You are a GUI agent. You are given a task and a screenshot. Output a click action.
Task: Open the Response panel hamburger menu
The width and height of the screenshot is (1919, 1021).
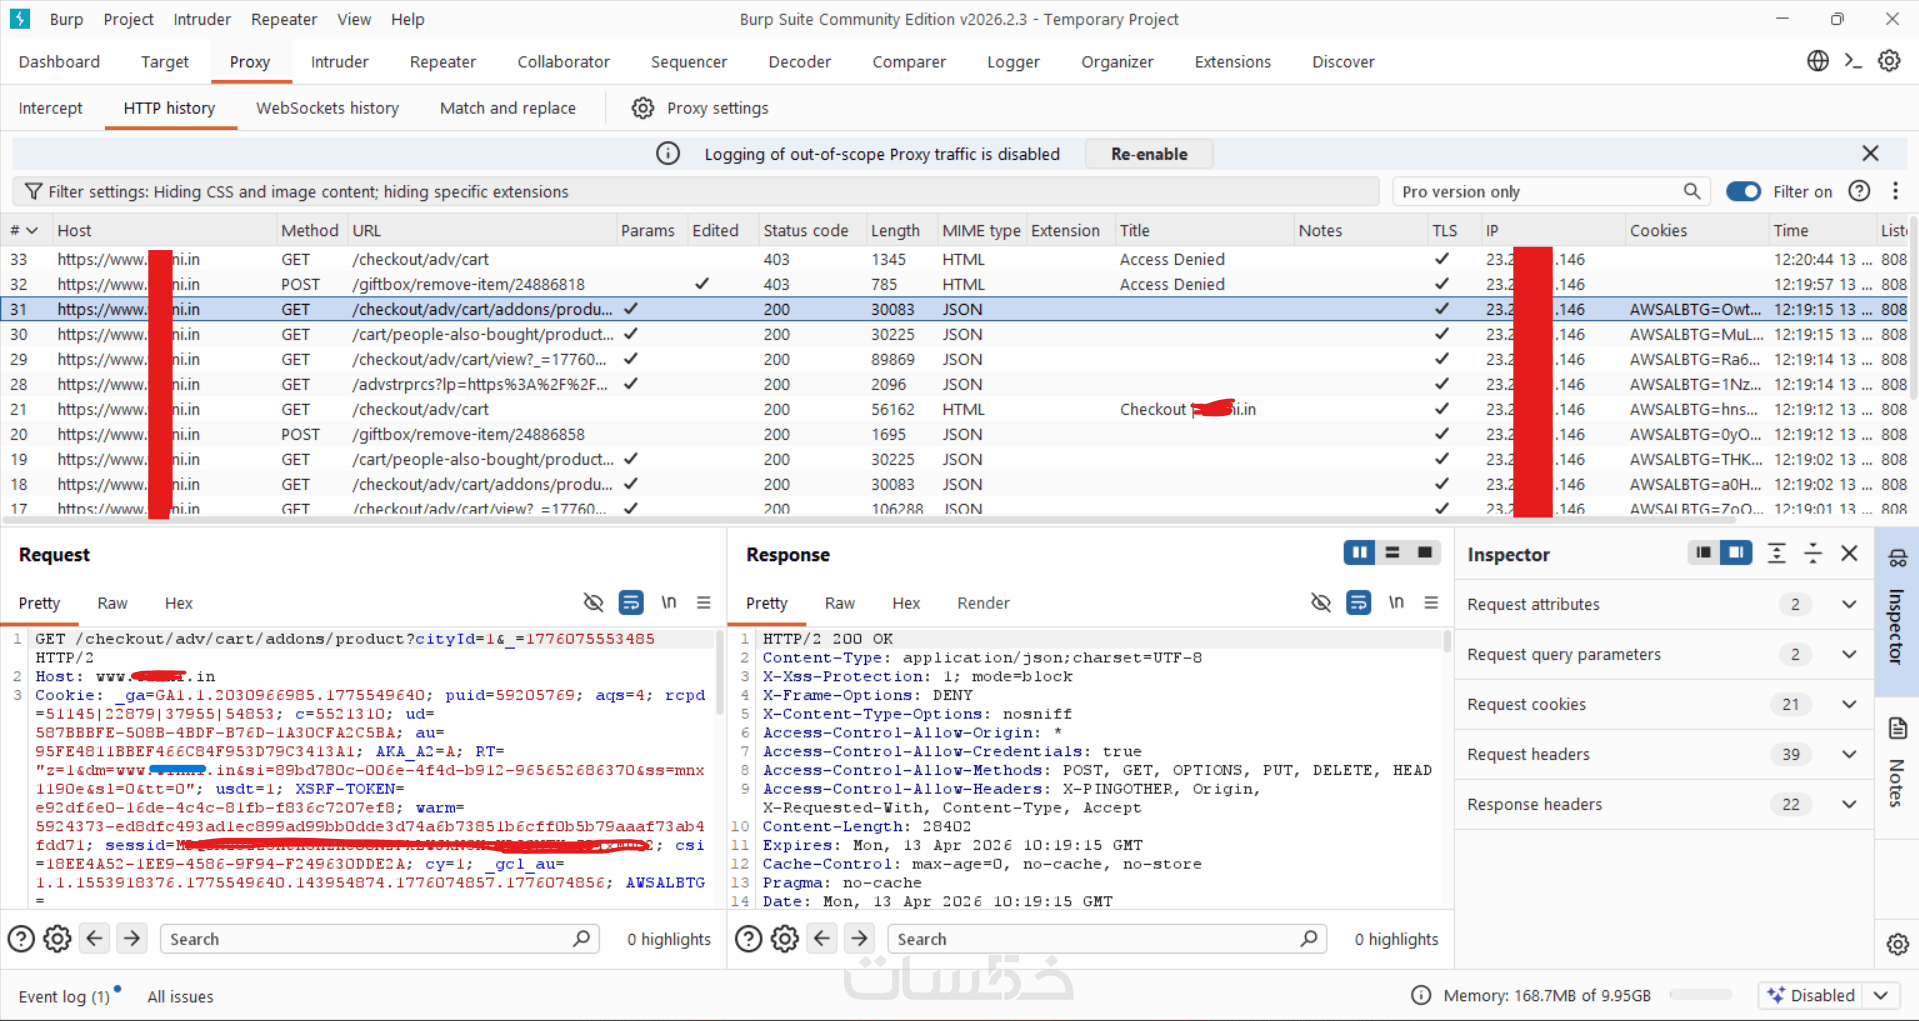point(1431,603)
